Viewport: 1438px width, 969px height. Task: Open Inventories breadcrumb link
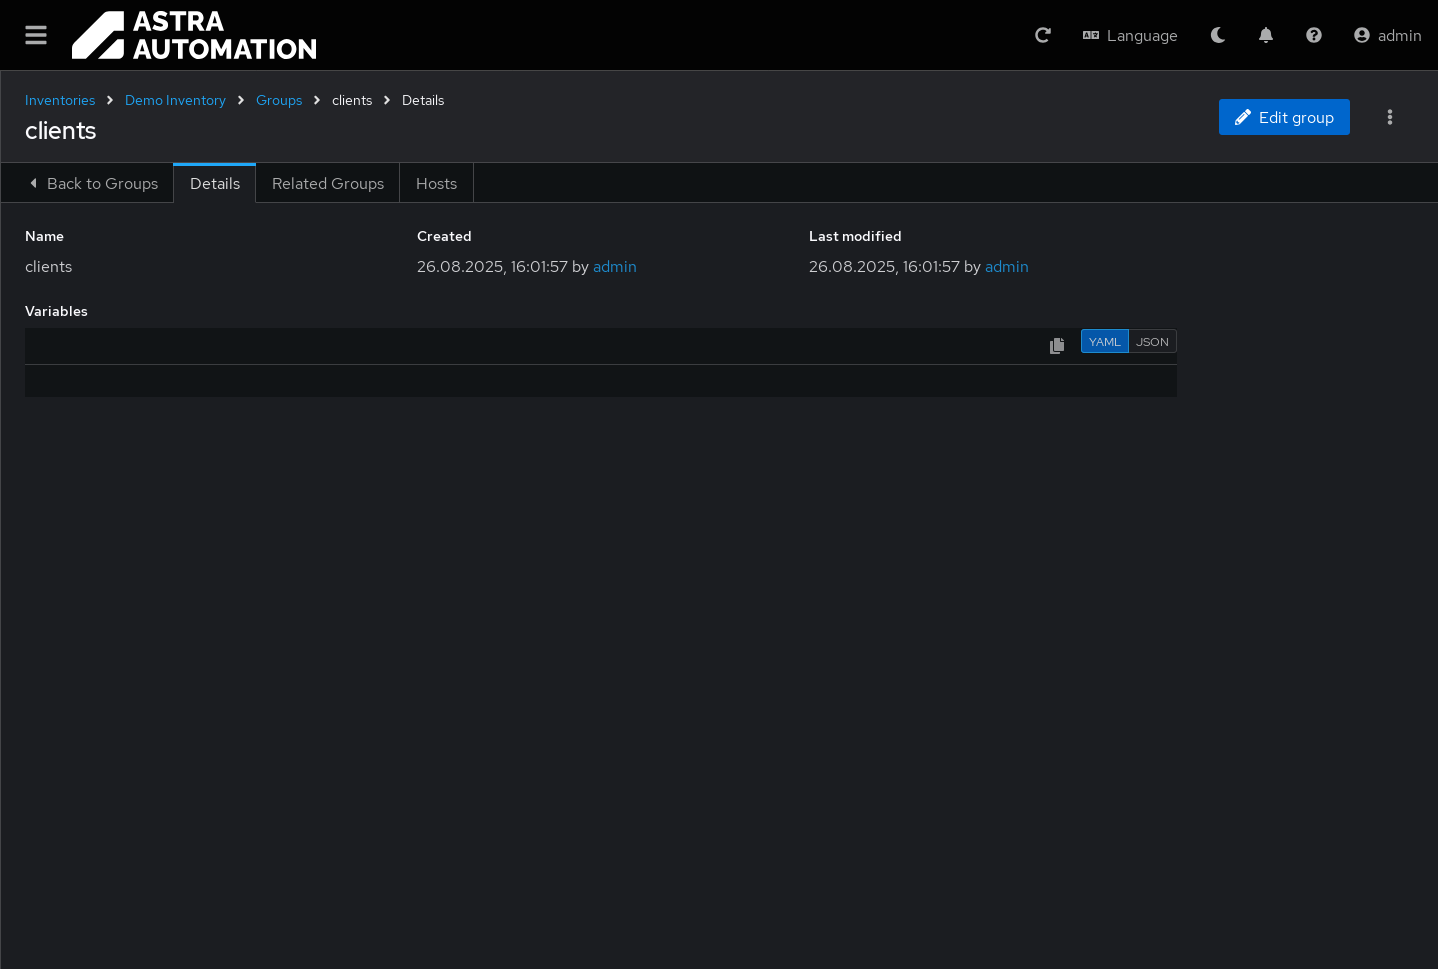(x=60, y=100)
